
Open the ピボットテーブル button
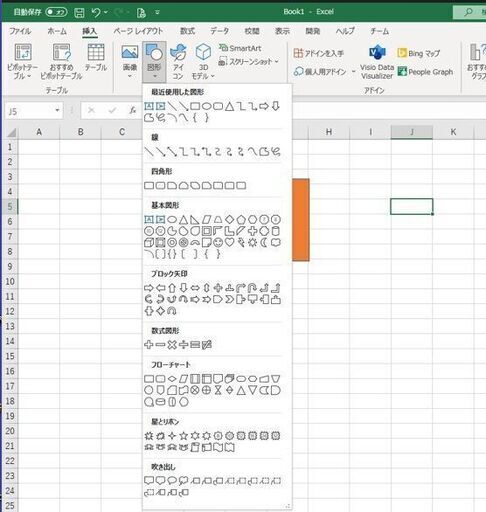(x=23, y=62)
